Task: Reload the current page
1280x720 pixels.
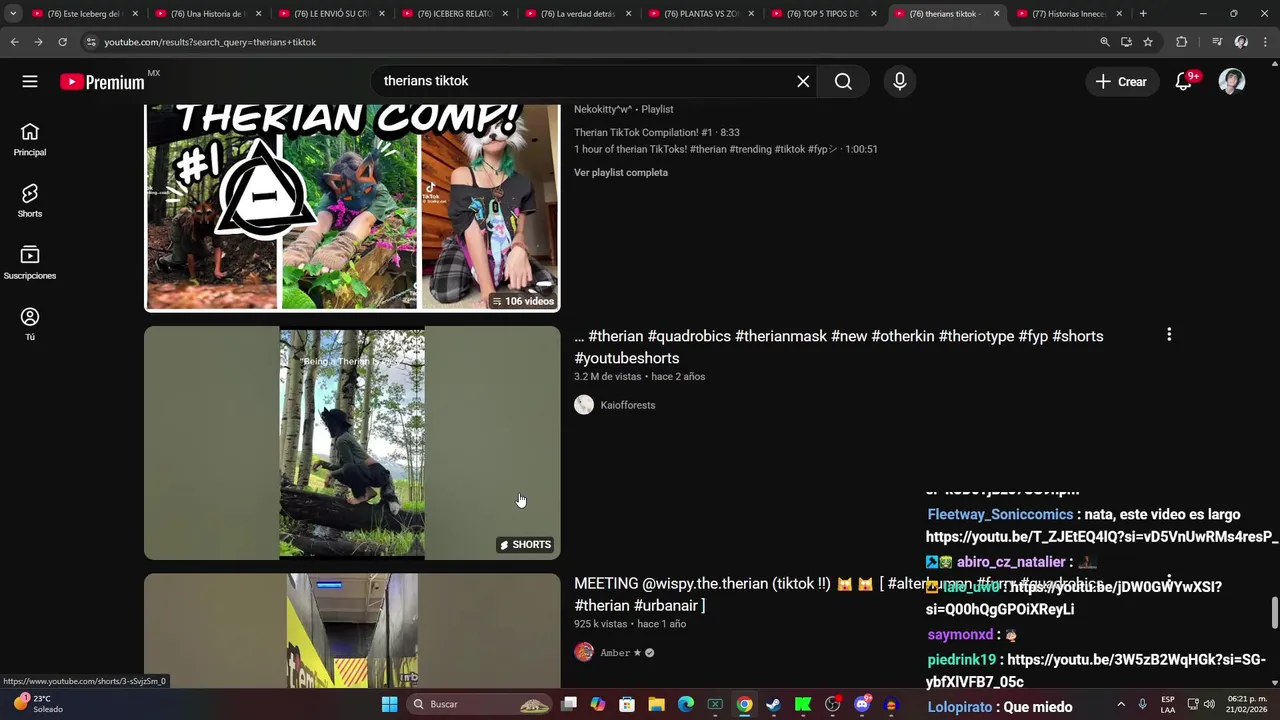Action: point(62,42)
